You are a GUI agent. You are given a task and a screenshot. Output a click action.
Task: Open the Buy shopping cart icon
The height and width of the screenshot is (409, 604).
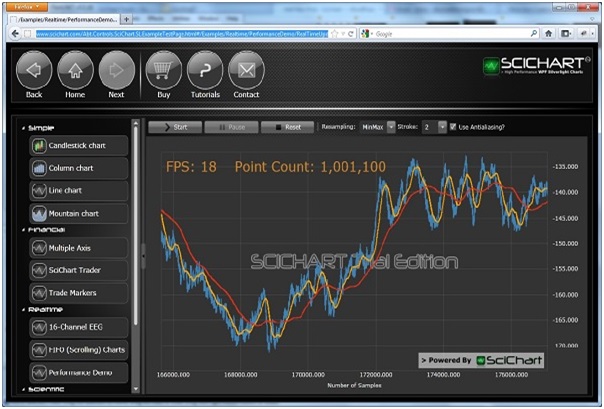[x=164, y=70]
